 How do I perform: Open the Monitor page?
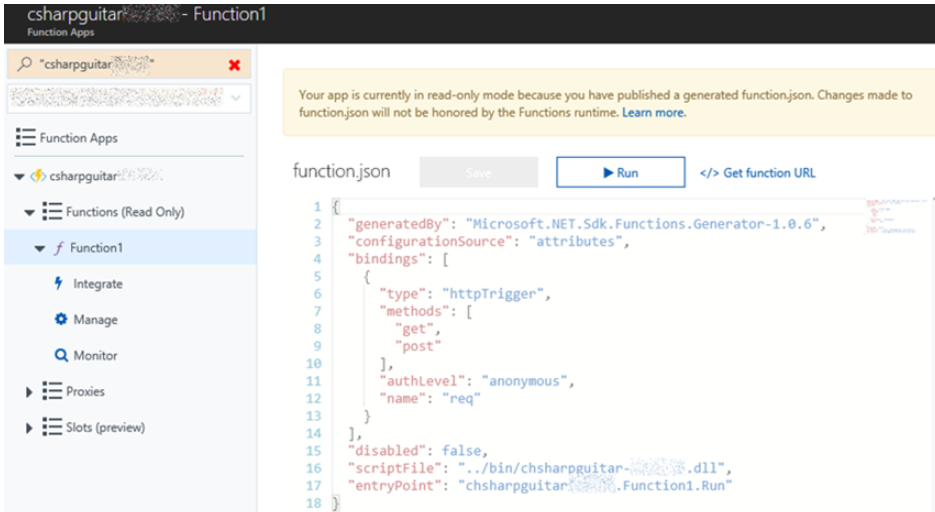(x=95, y=356)
